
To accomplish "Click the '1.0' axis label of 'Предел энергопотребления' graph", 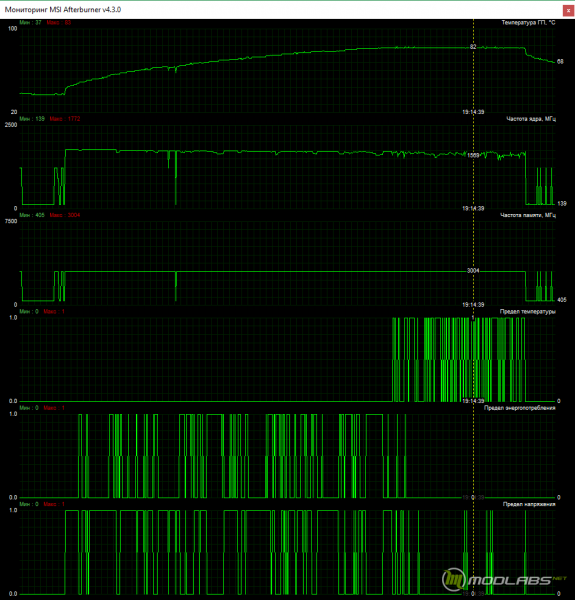I will (13, 414).
